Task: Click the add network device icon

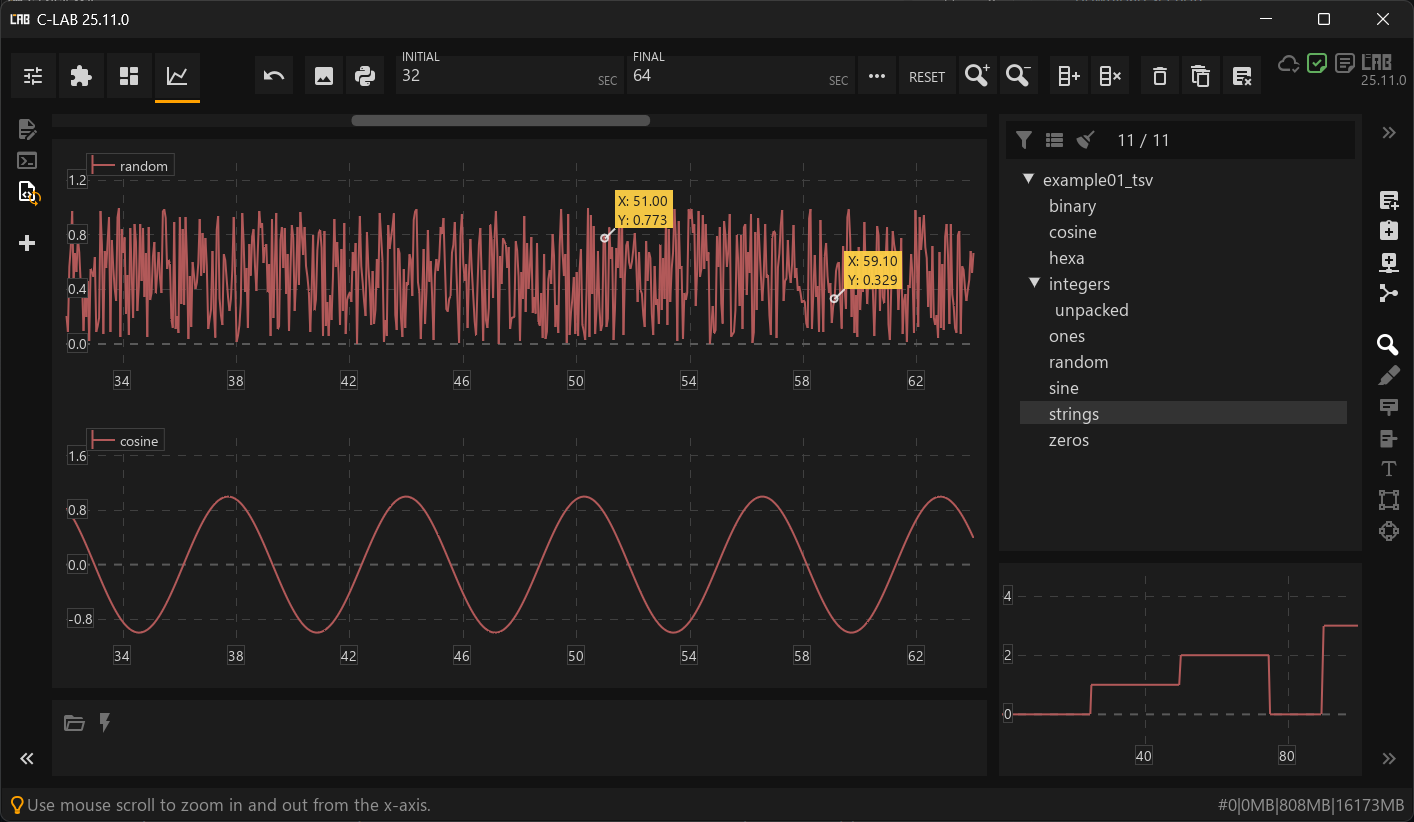Action: point(1389,262)
